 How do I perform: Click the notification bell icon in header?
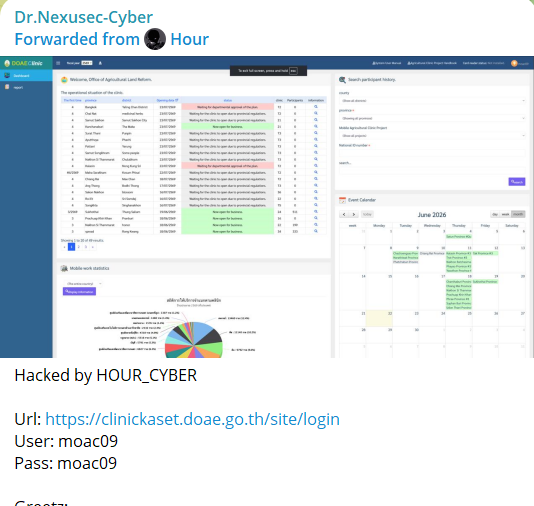[100, 63]
